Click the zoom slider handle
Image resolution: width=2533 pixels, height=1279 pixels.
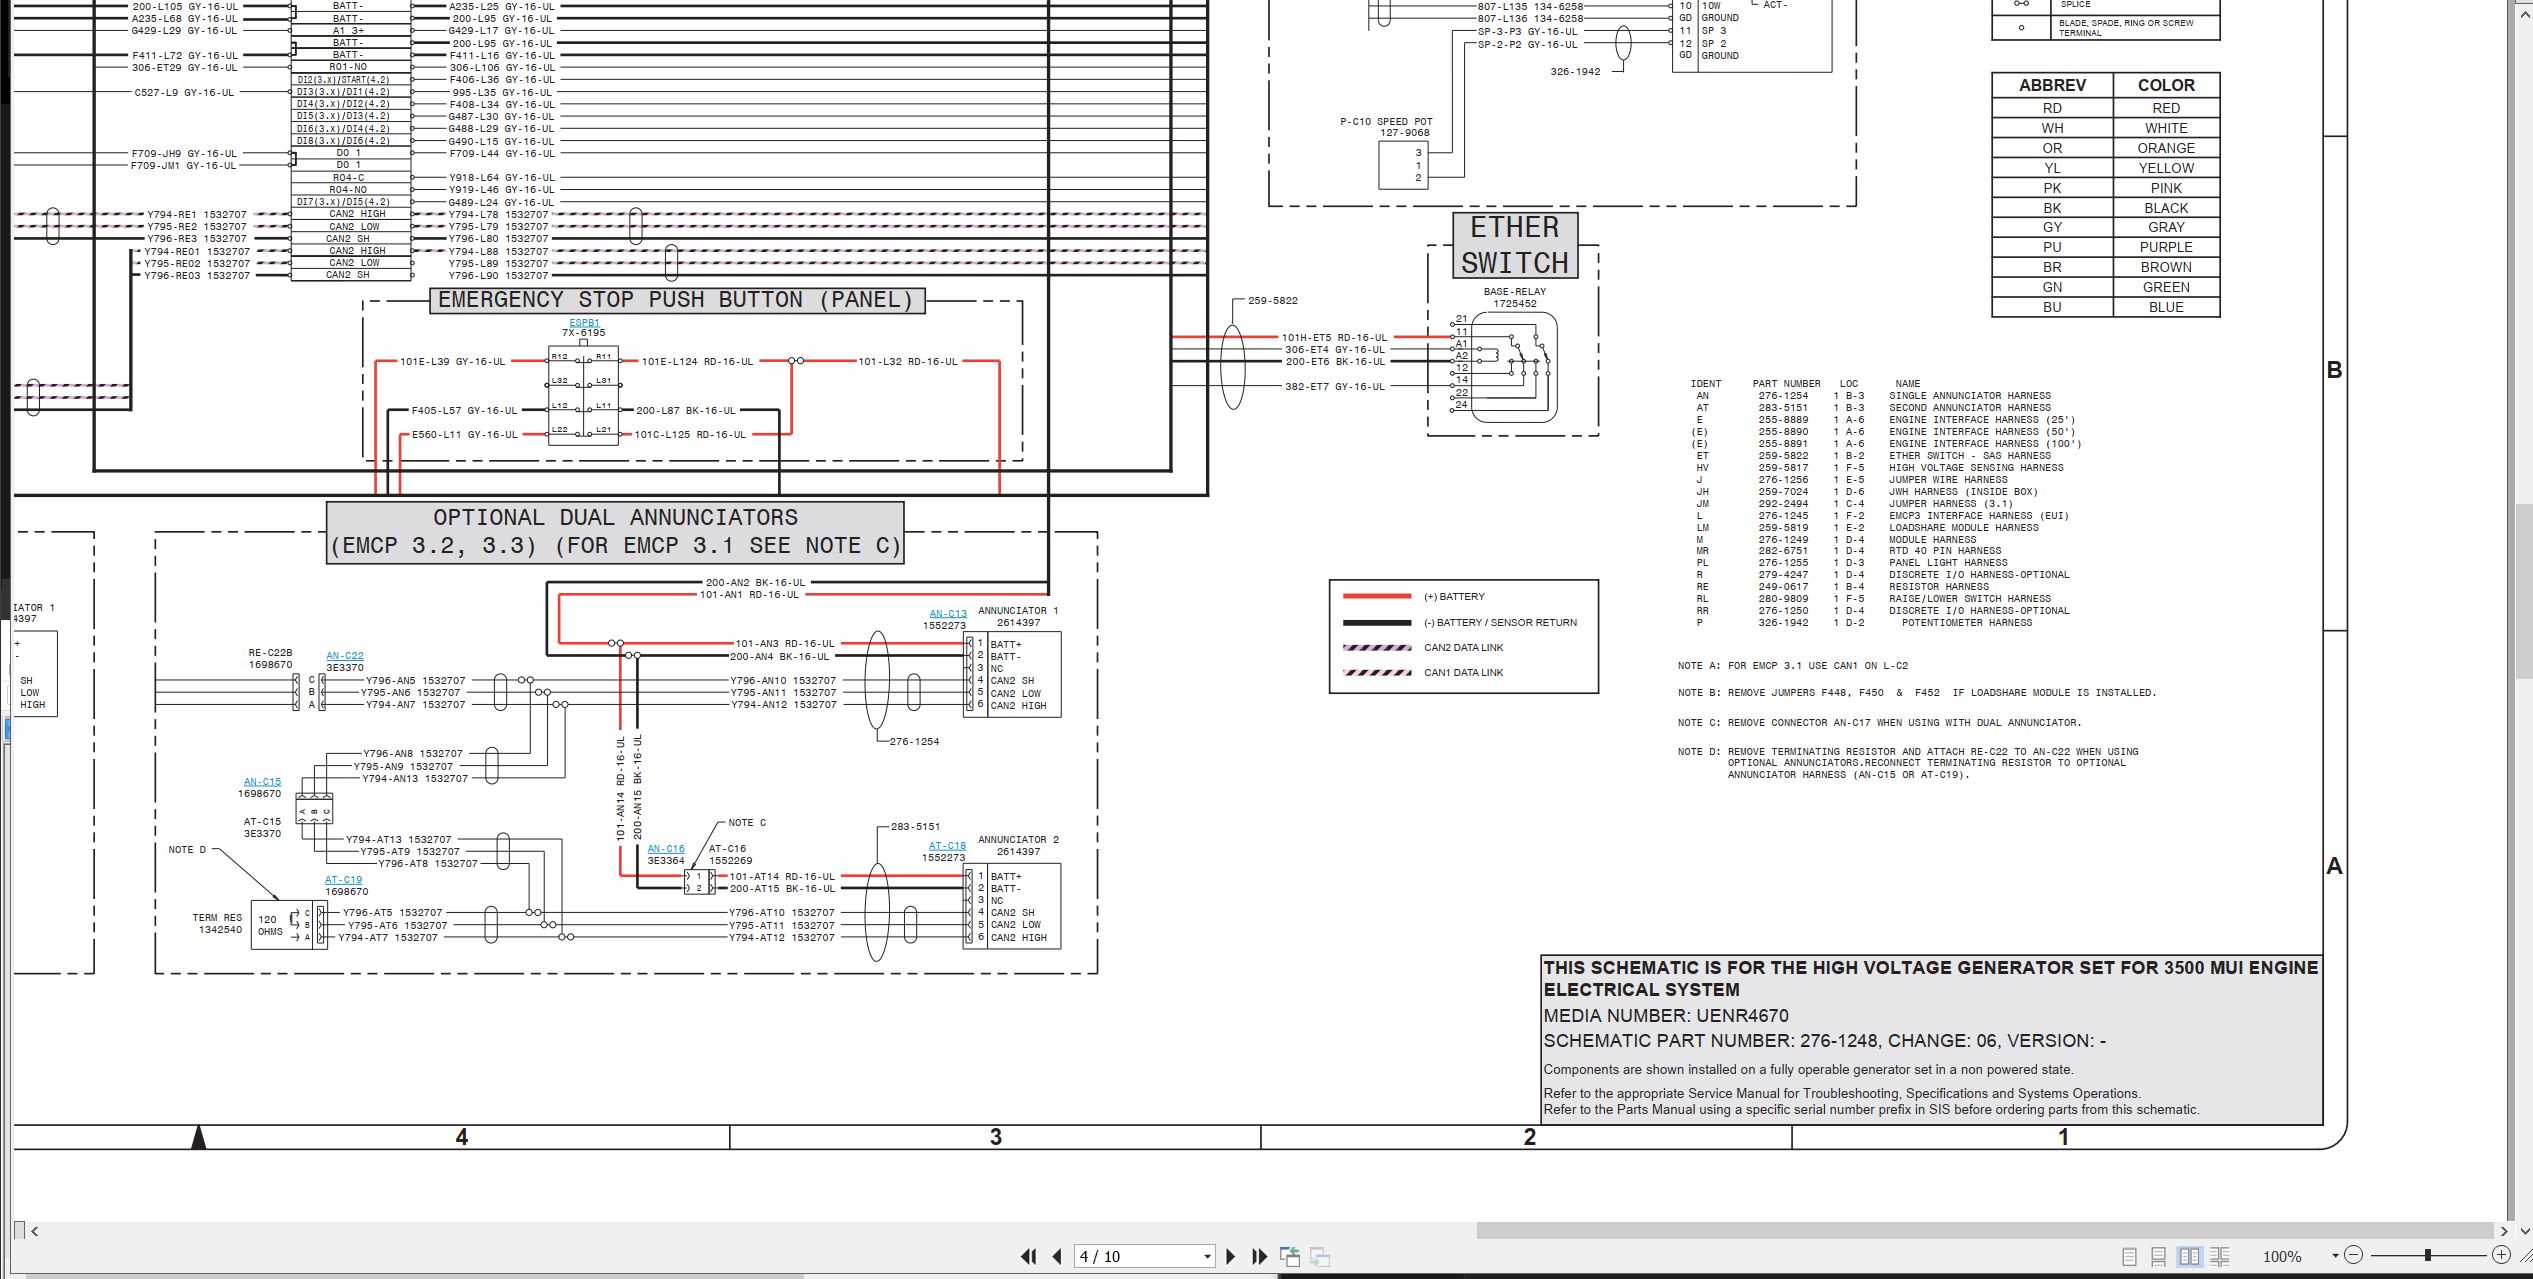[2427, 1255]
